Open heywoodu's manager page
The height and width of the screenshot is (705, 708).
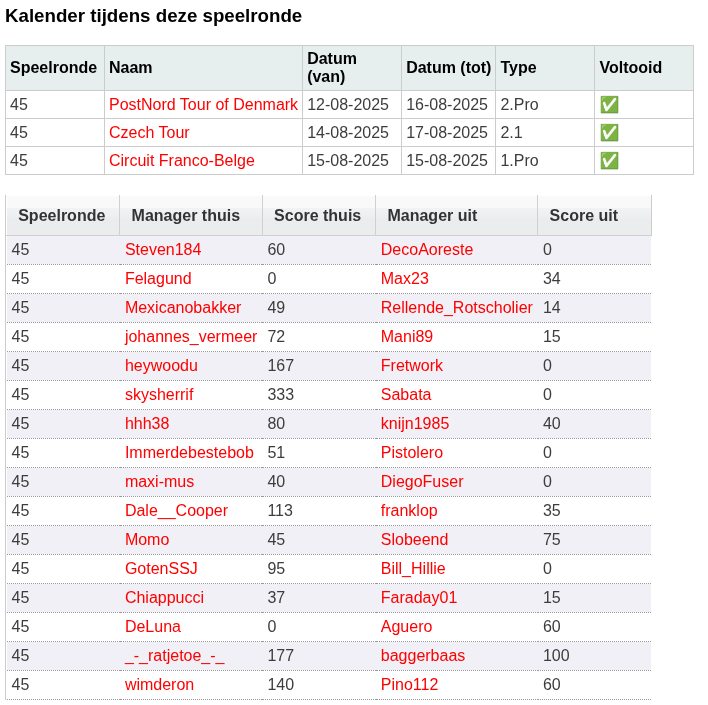pos(161,365)
